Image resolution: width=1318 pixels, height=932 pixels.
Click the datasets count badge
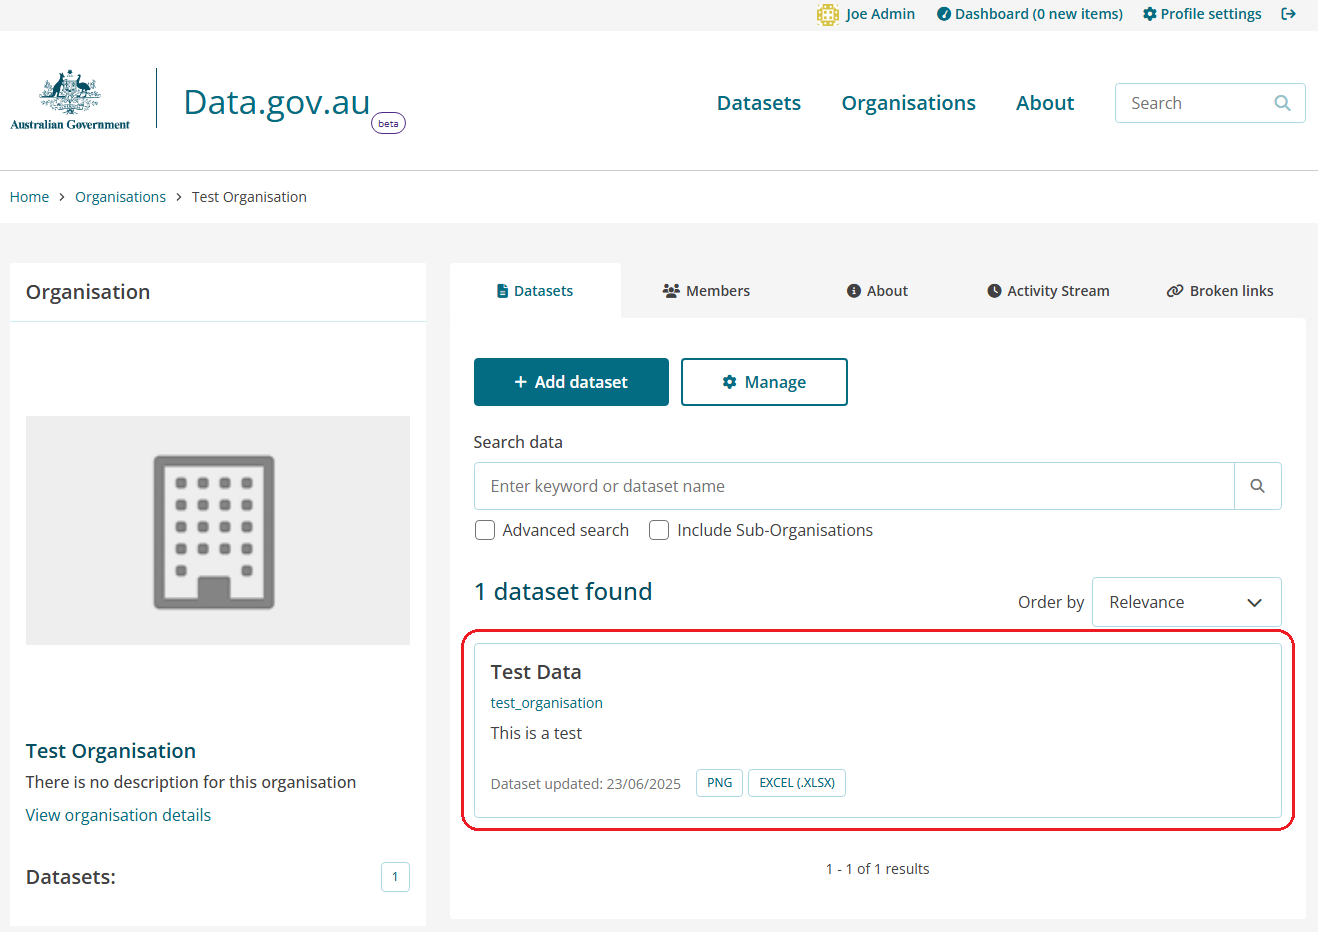click(x=395, y=877)
